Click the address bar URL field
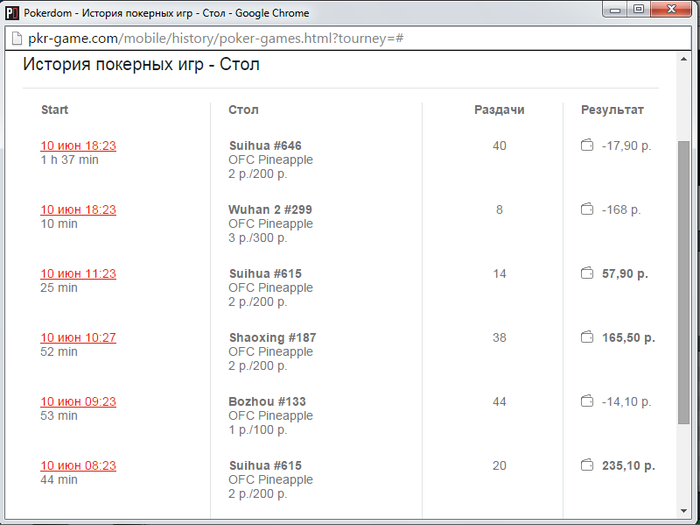The image size is (700, 525). [348, 38]
